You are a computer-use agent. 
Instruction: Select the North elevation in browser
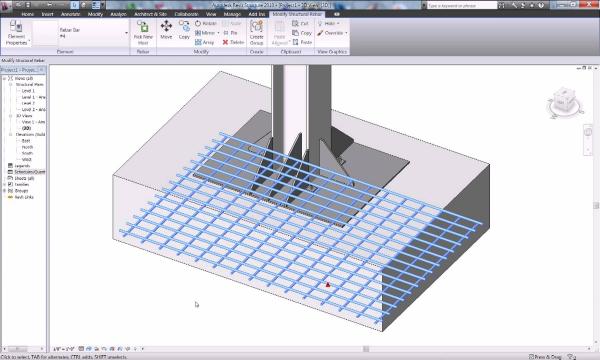(27, 147)
